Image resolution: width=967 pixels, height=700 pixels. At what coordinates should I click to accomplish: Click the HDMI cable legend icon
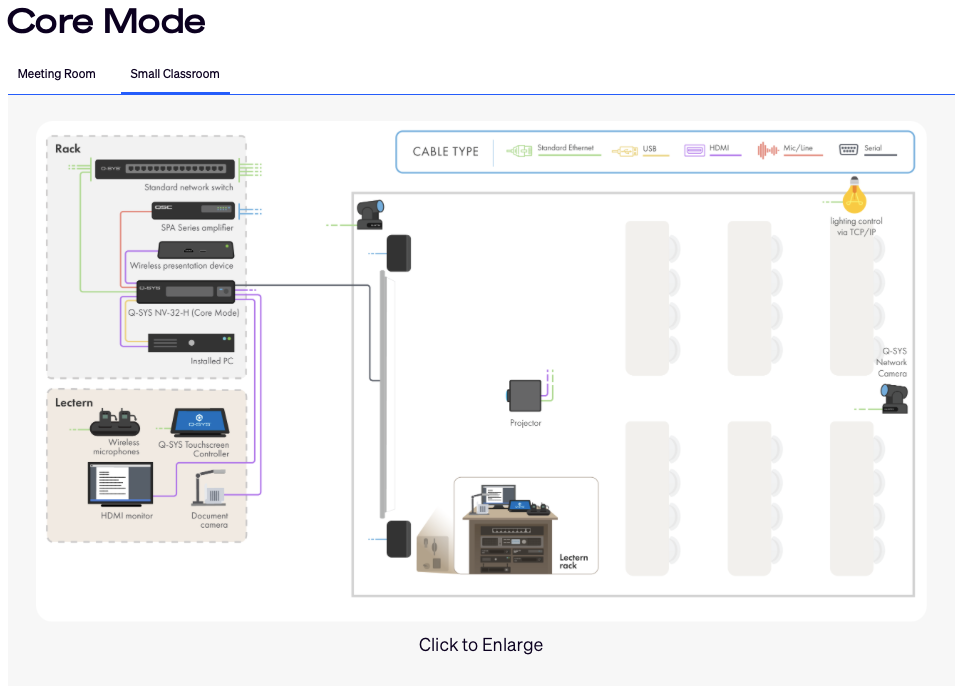coord(694,150)
